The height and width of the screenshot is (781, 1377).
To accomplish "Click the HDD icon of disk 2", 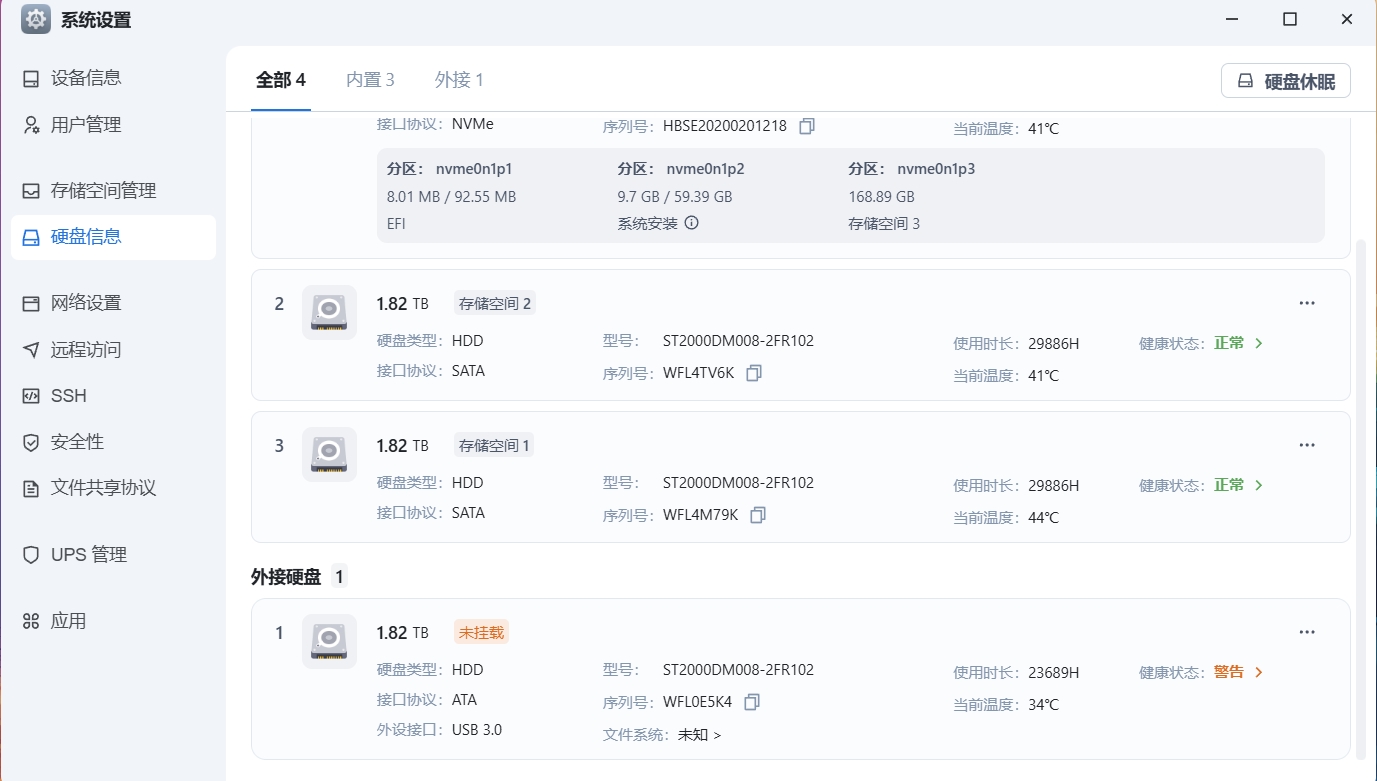I will click(329, 312).
